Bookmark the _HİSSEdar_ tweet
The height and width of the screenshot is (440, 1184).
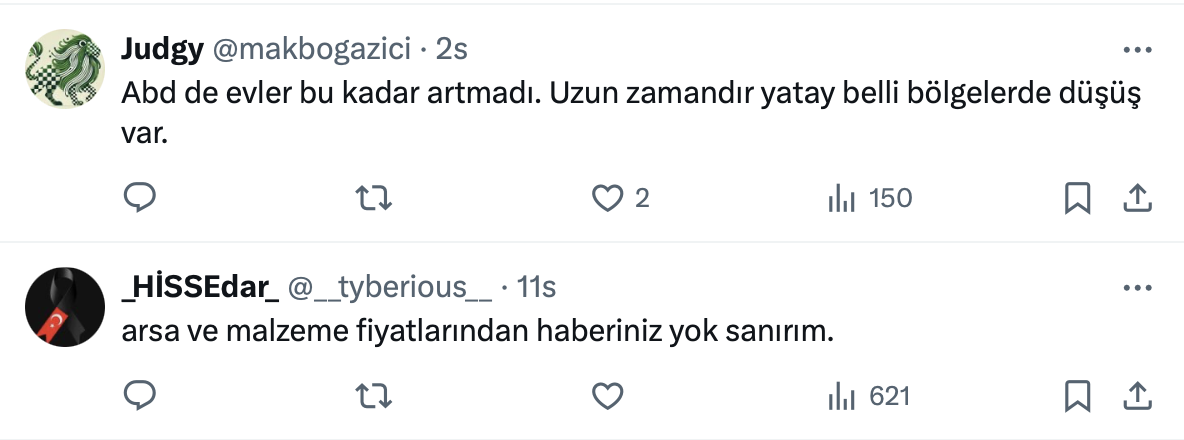coord(1077,397)
